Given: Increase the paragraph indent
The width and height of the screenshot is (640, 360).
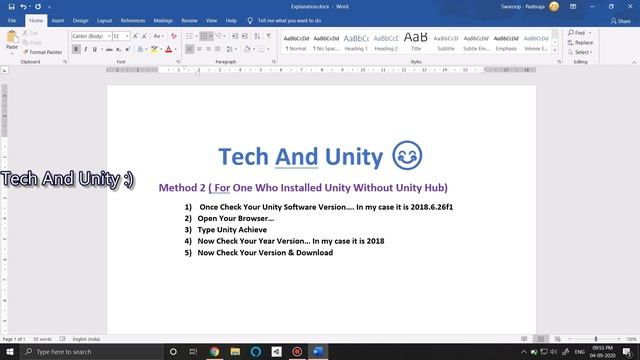Looking at the screenshot, I should pos(244,36).
